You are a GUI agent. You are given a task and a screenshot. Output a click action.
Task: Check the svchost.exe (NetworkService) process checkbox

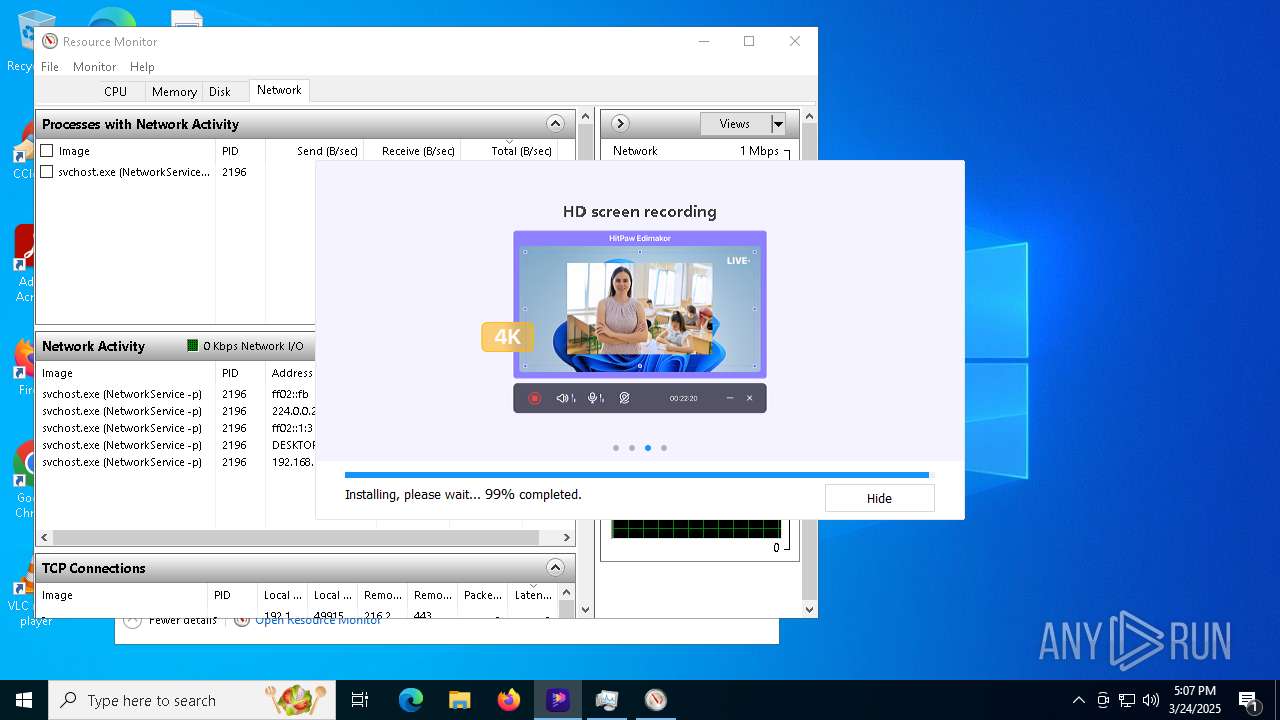click(47, 172)
